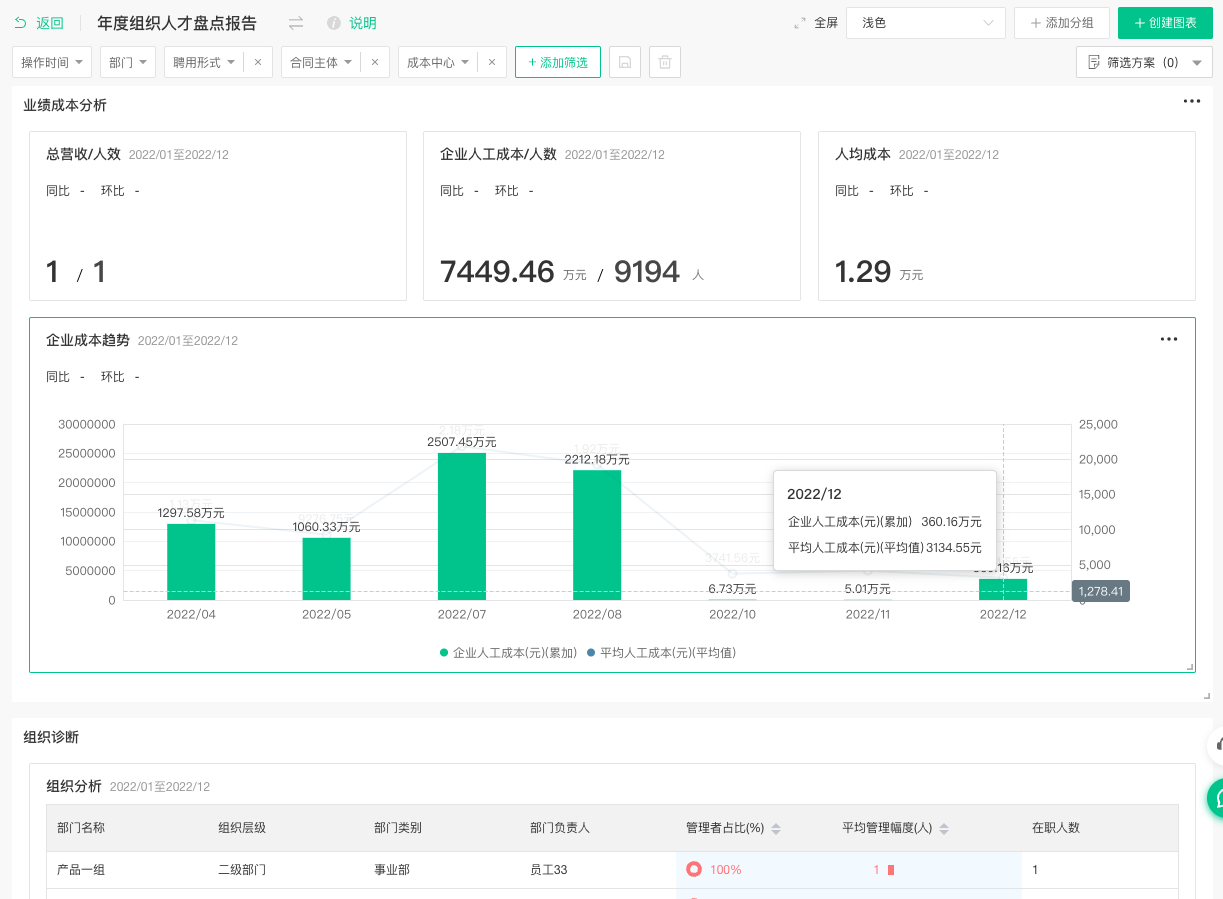Image resolution: width=1223 pixels, height=899 pixels.
Task: Remove the 合同主体 filter with its X
Action: (375, 62)
